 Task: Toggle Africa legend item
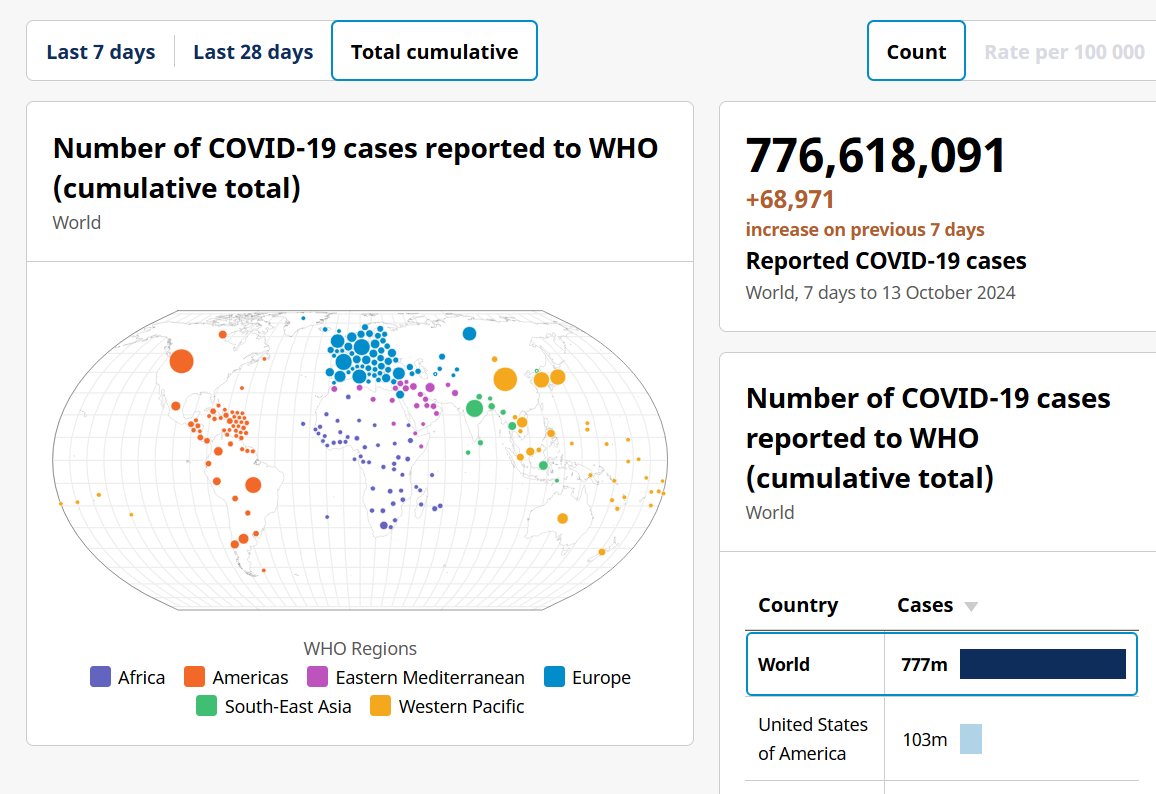pos(127,677)
